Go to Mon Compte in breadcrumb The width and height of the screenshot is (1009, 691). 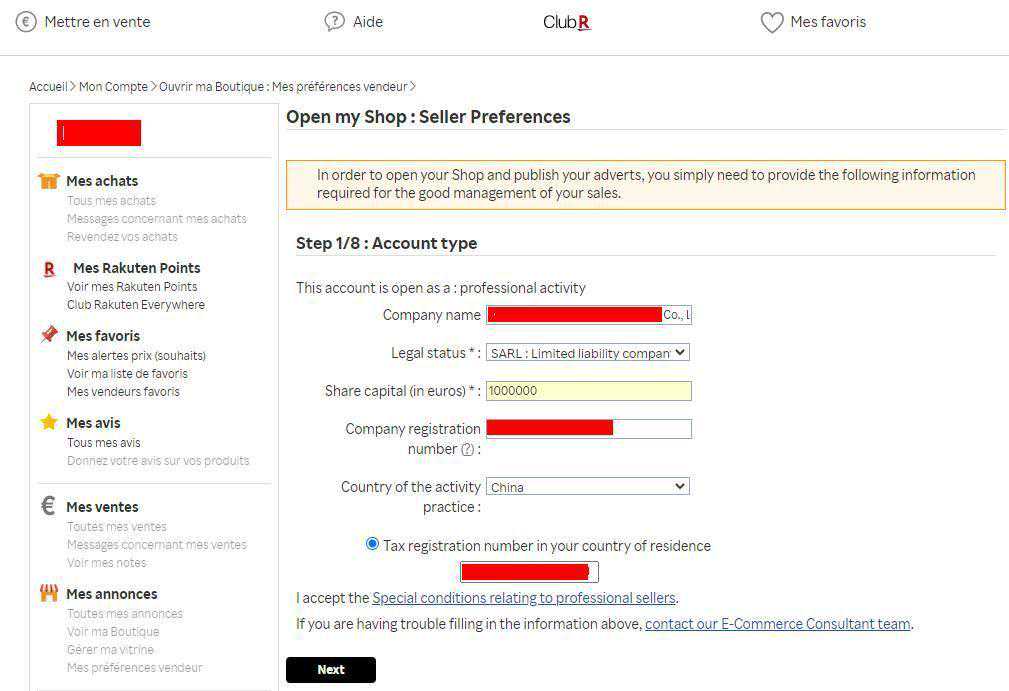pos(113,87)
